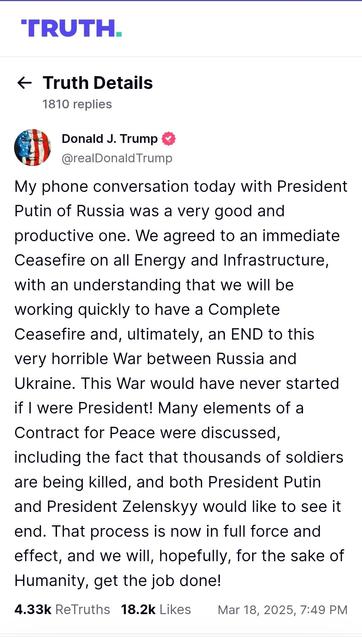Click sentence "if I were President!"

pos(84,408)
